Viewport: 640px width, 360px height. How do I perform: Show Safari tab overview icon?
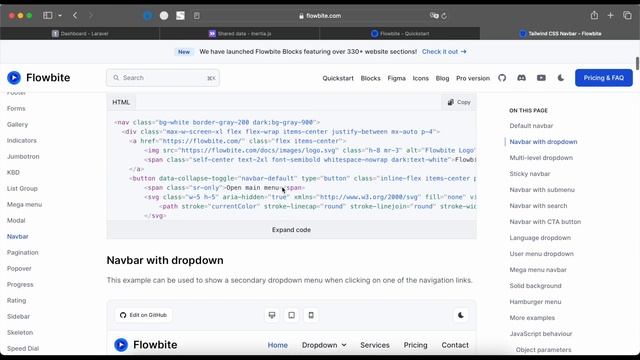point(627,16)
